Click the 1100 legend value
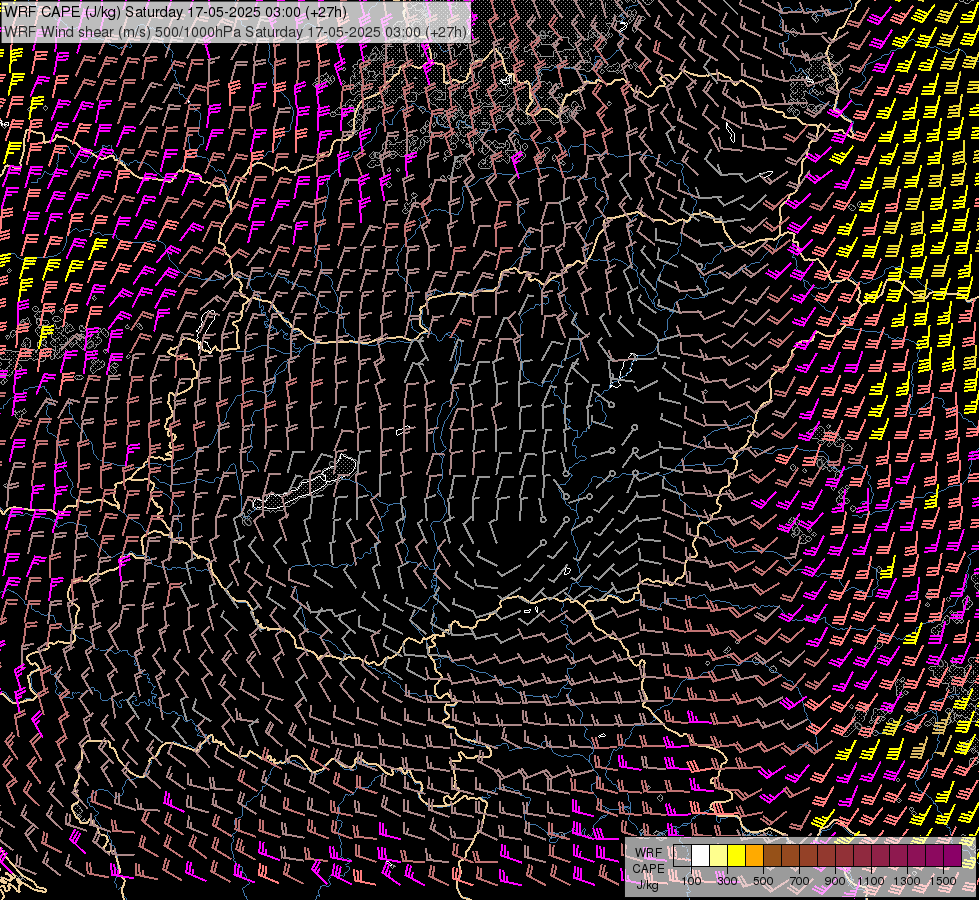 (x=871, y=881)
